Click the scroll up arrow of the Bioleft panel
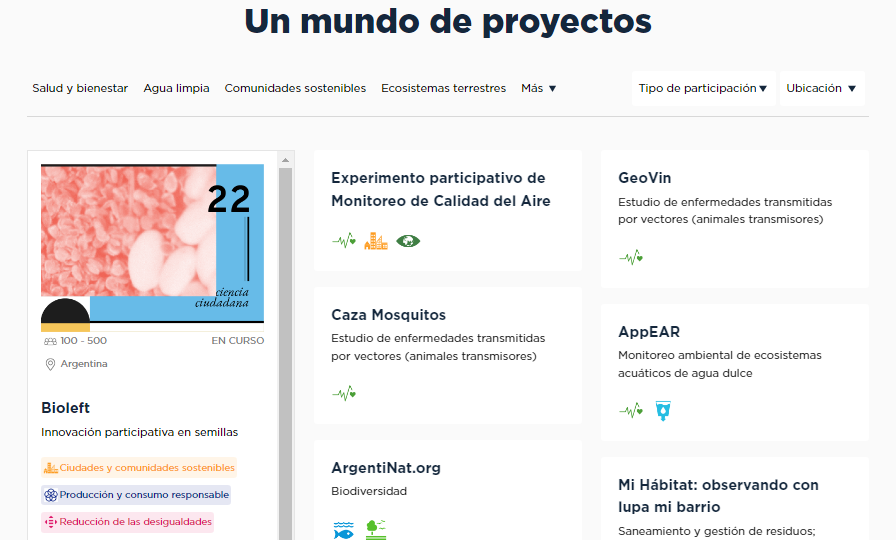Viewport: 896px width, 540px height. point(286,161)
